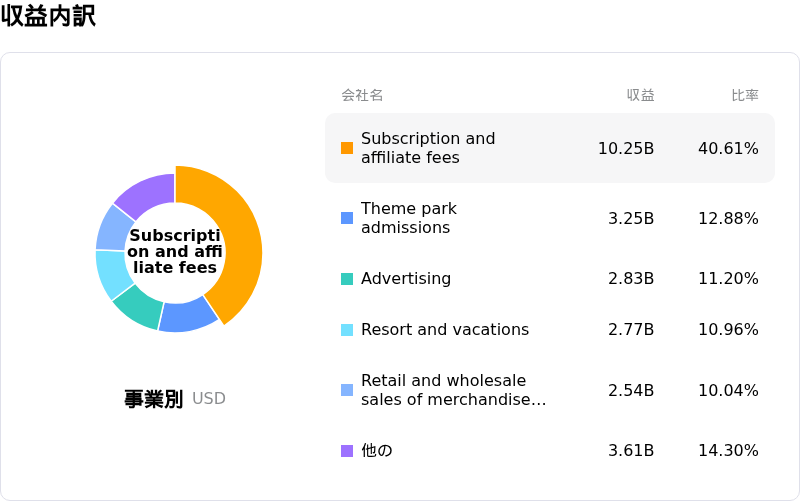
Task: Click the 3.25B revenue value
Action: point(631,218)
